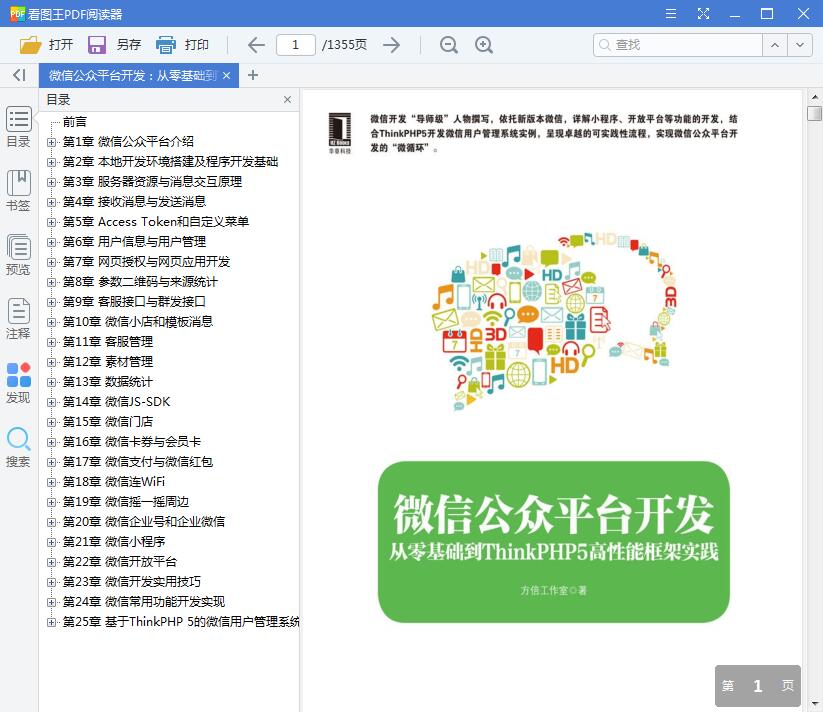Jump to 第20章 微信企业号和企业微信
Viewport: 823px width, 712px height.
[x=144, y=522]
